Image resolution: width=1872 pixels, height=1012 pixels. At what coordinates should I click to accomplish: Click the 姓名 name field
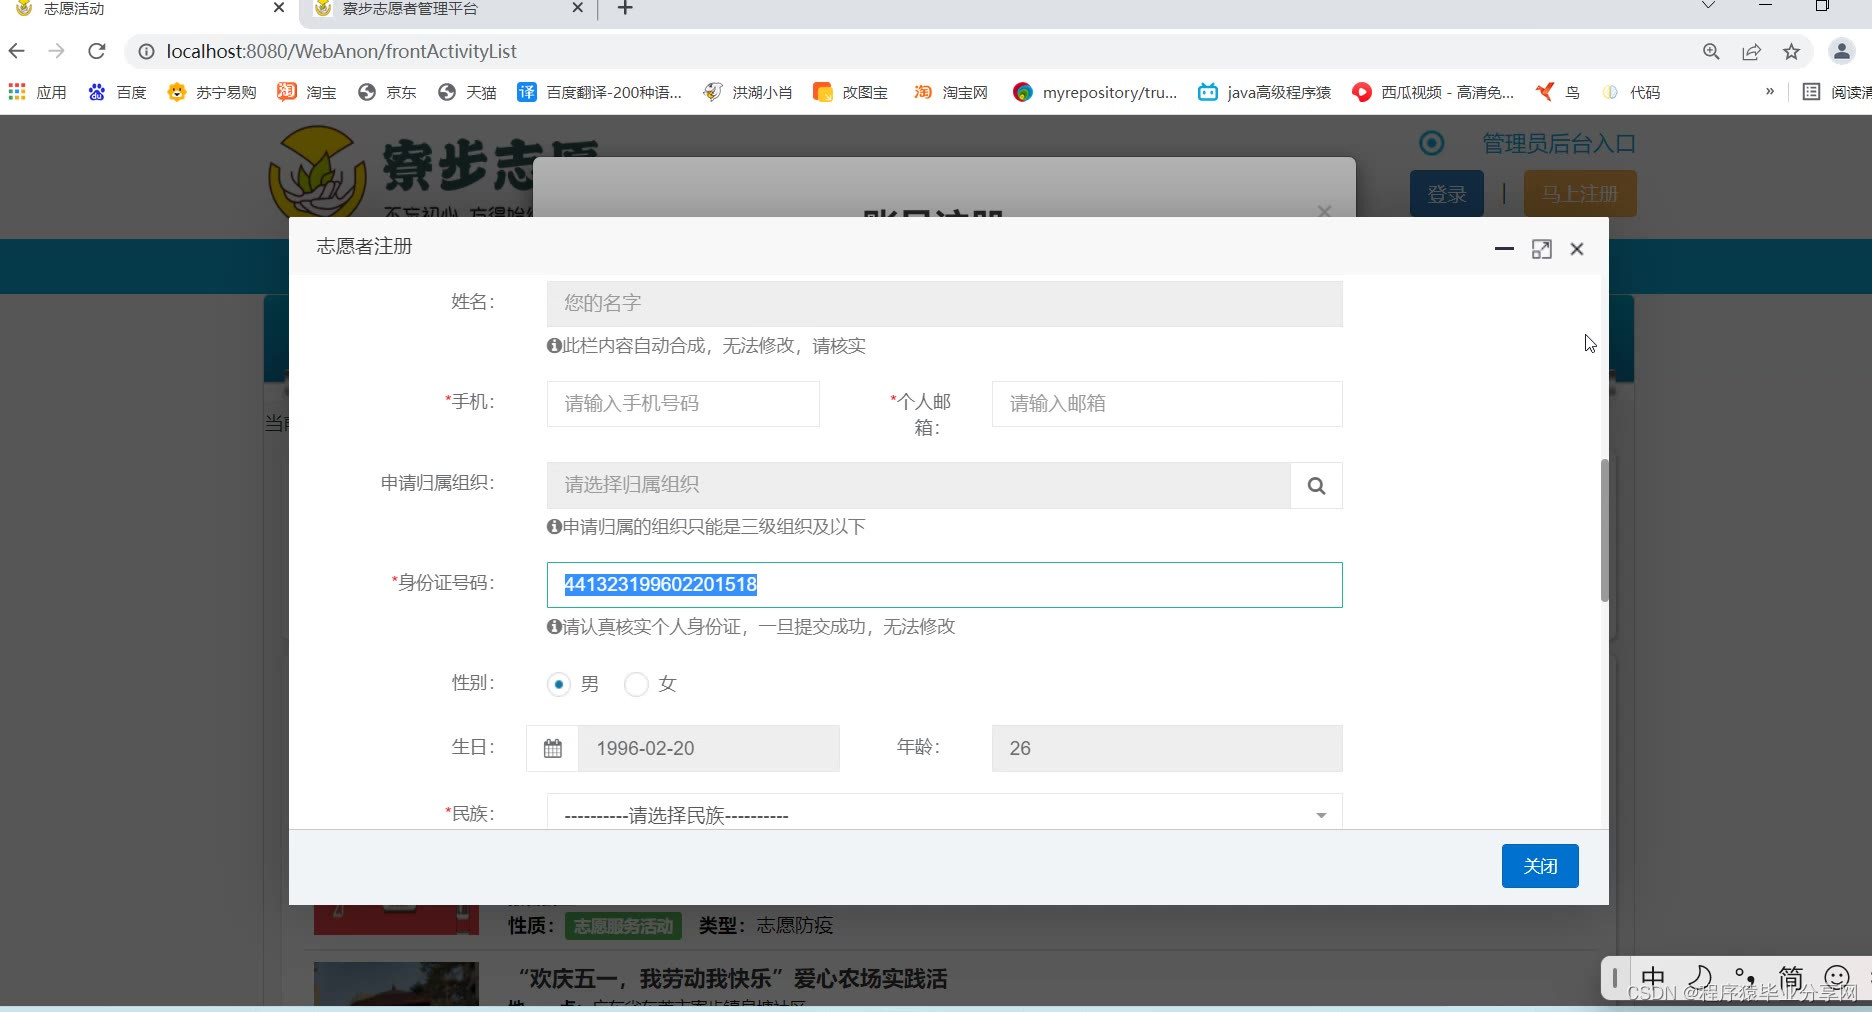pyautogui.click(x=944, y=304)
